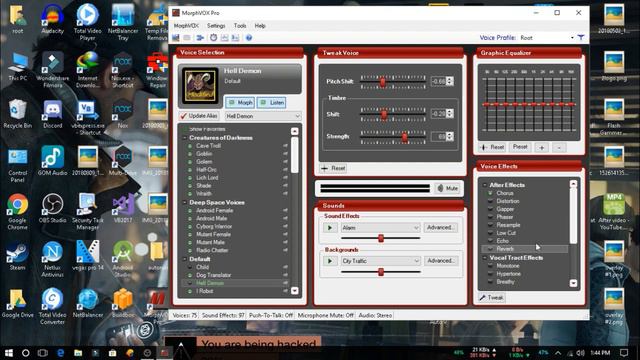The image size is (640, 360).
Task: Toggle the Listen button
Action: click(271, 102)
